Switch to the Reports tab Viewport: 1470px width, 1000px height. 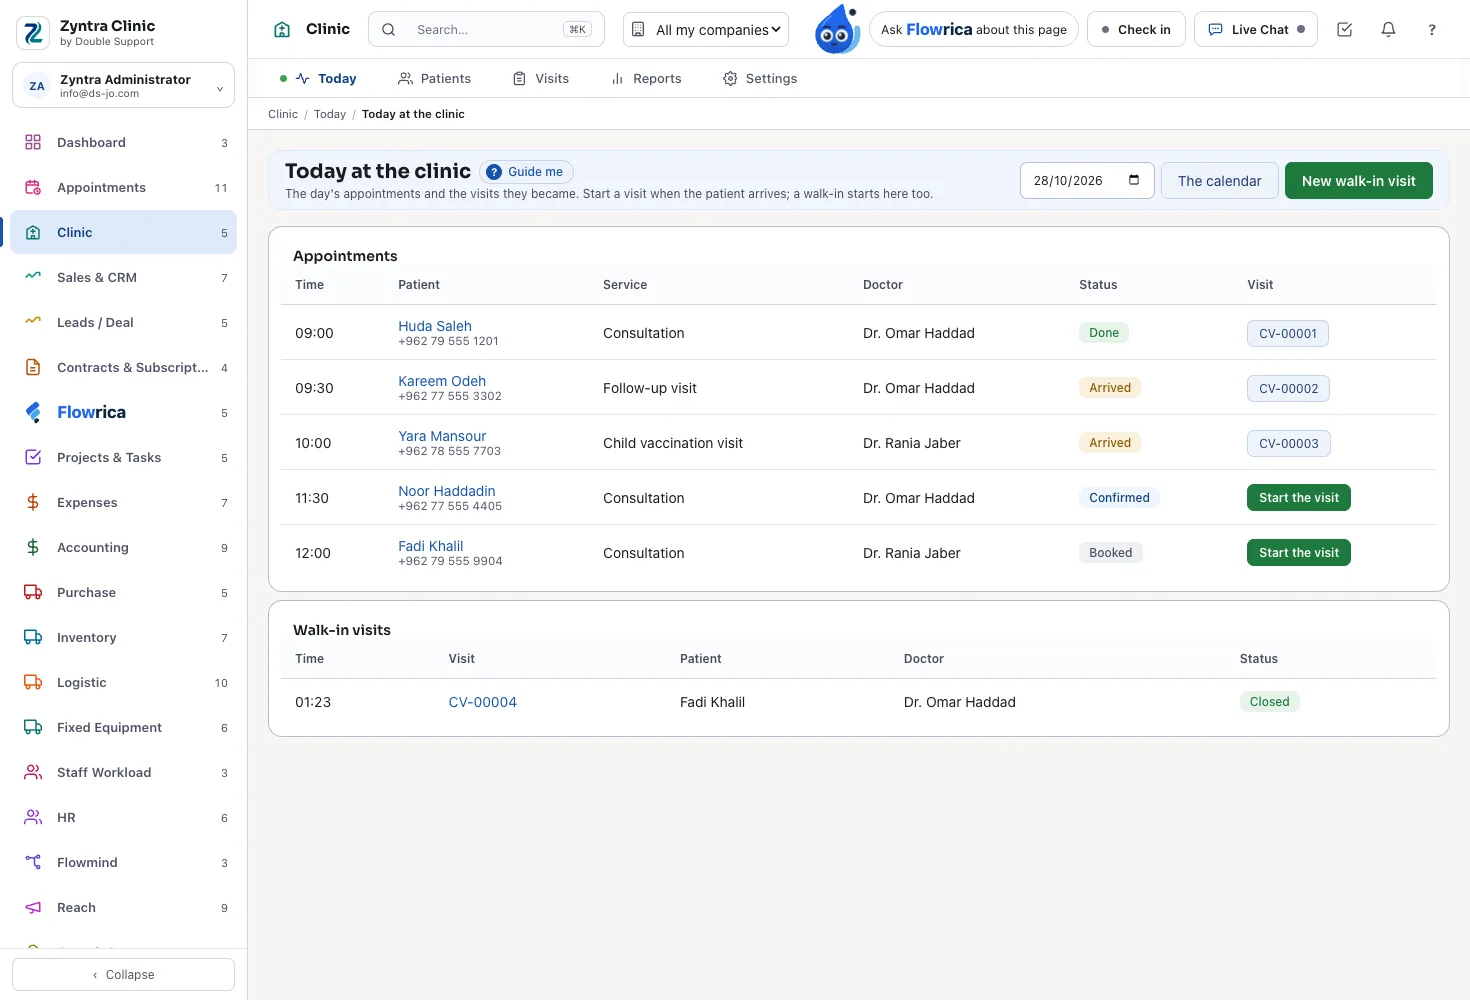(x=646, y=79)
